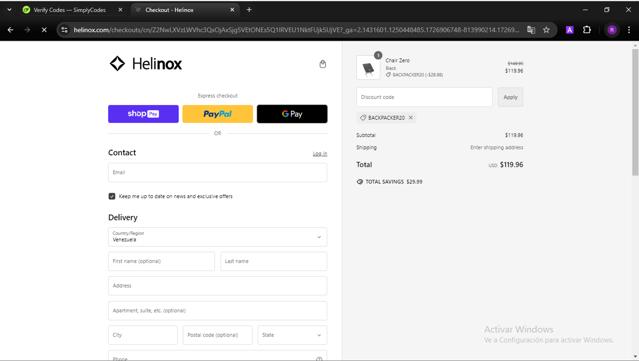Focus the City field
This screenshot has height=361, width=639.
pyautogui.click(x=143, y=335)
